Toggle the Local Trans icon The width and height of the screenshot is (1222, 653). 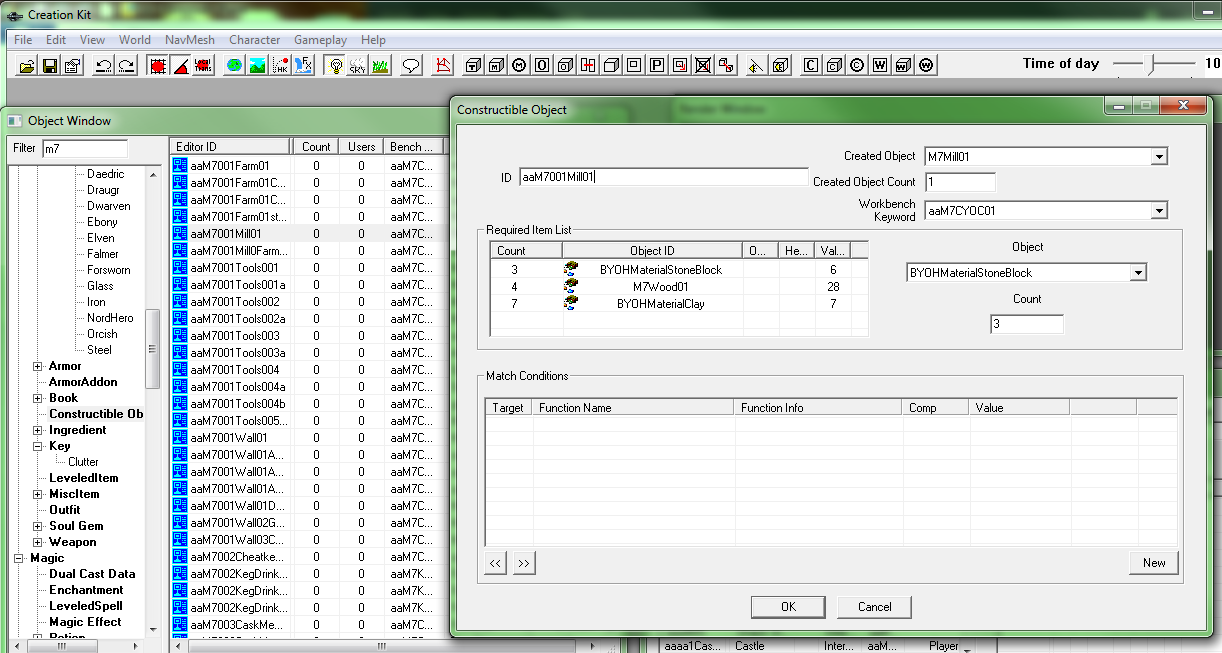(x=203, y=66)
